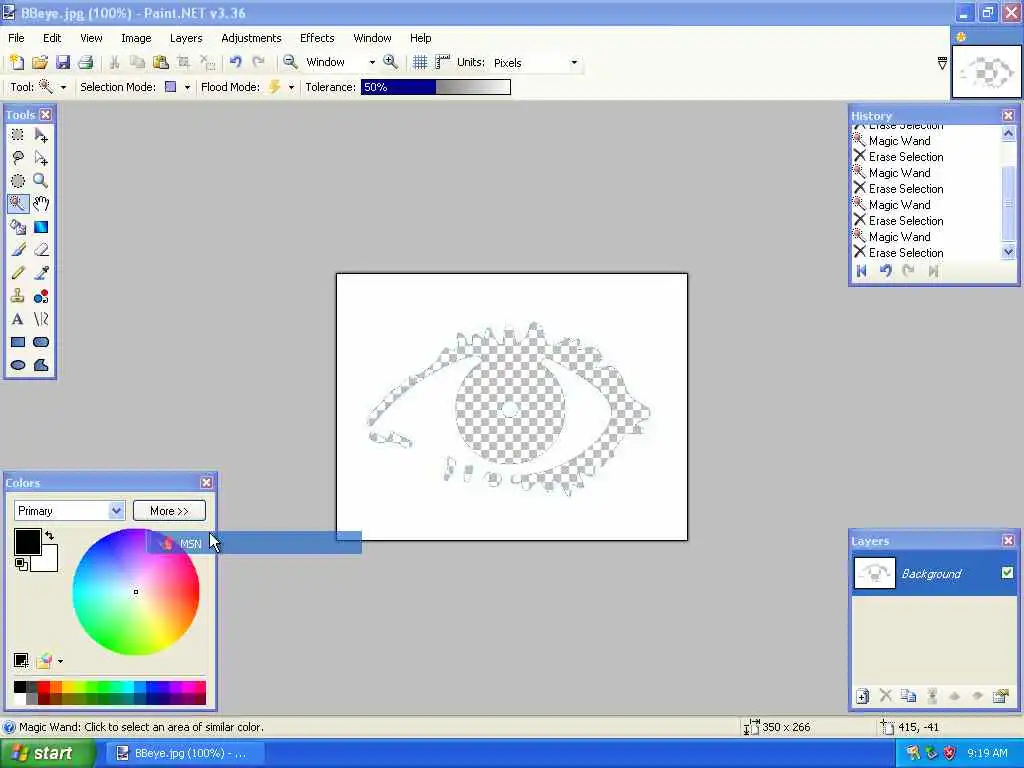Viewport: 1024px width, 768px height.
Task: Pick a color on the color wheel
Action: [x=136, y=592]
